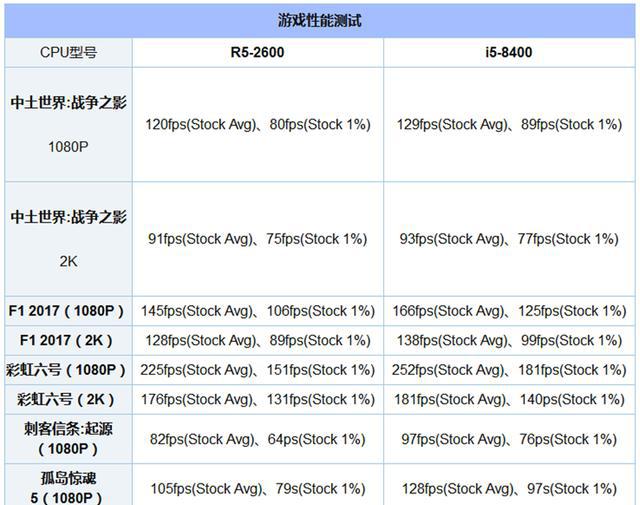Click the R5-2600 column header

coord(258,53)
